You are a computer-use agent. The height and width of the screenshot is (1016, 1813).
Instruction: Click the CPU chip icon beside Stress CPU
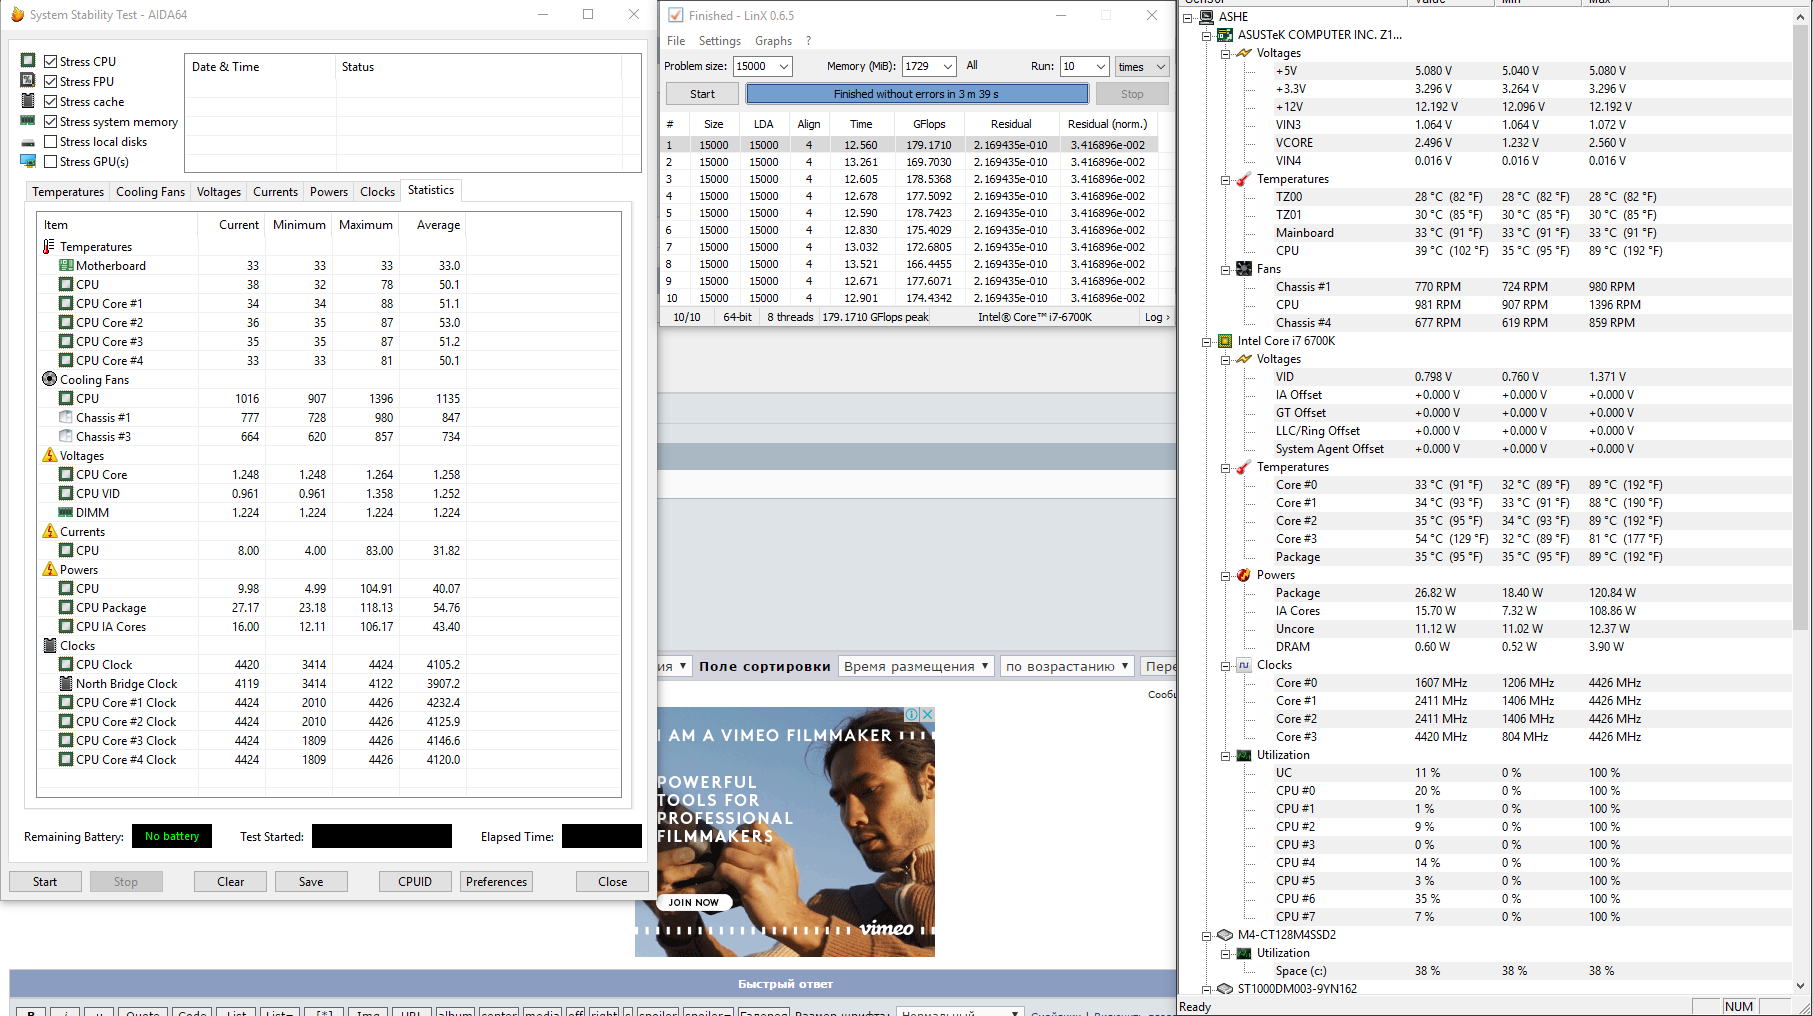pos(28,60)
